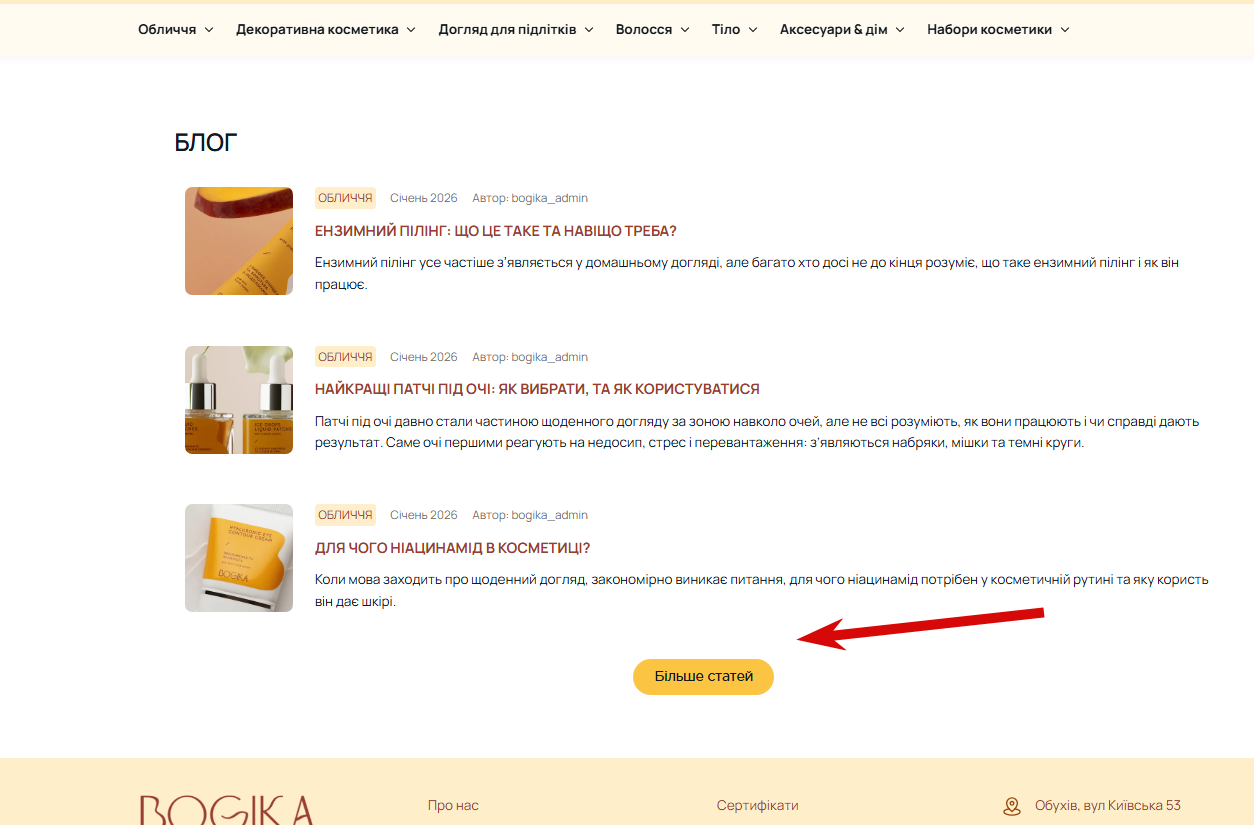Expand the Декоративна косметика dropdown arrow
Viewport: 1254px width, 825px height.
coord(410,30)
